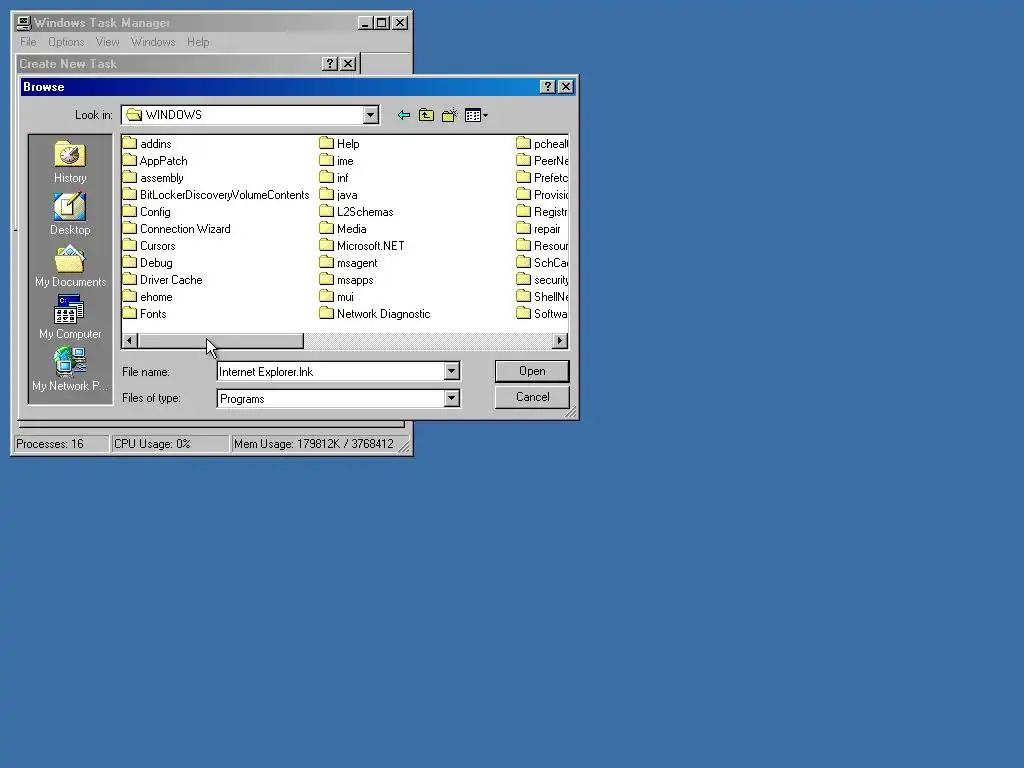Click the CPU Usage: 0% status text

(x=152, y=444)
